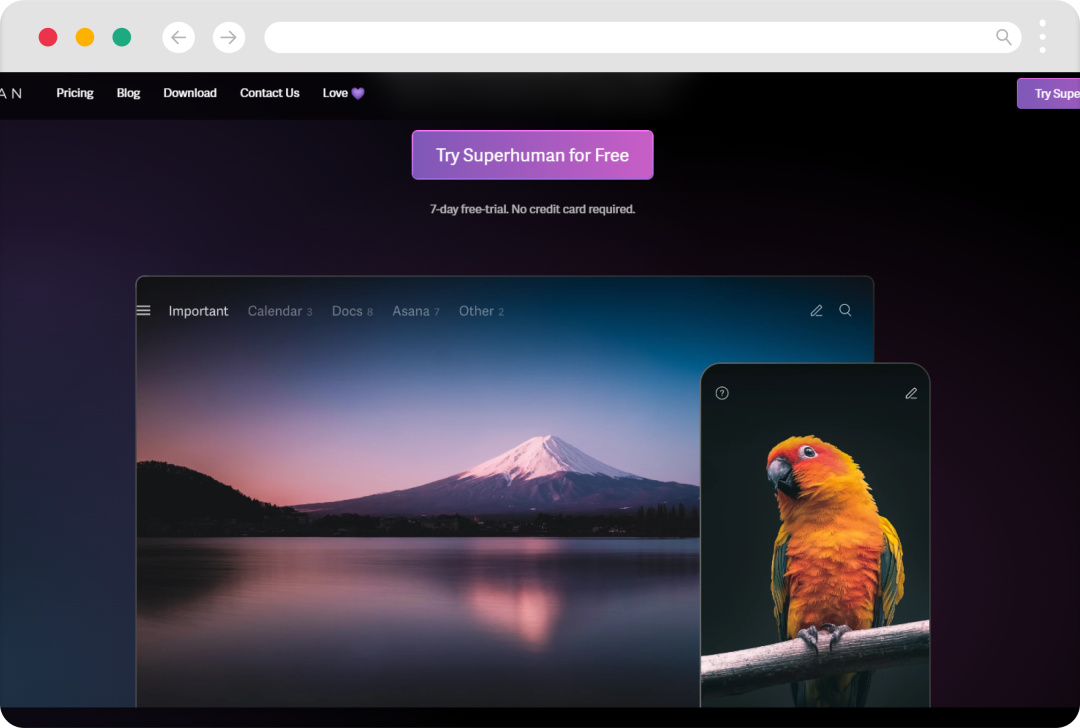Screen dimensions: 1080x728
Task: Click the search icon in desktop mockup
Action: pos(845,311)
